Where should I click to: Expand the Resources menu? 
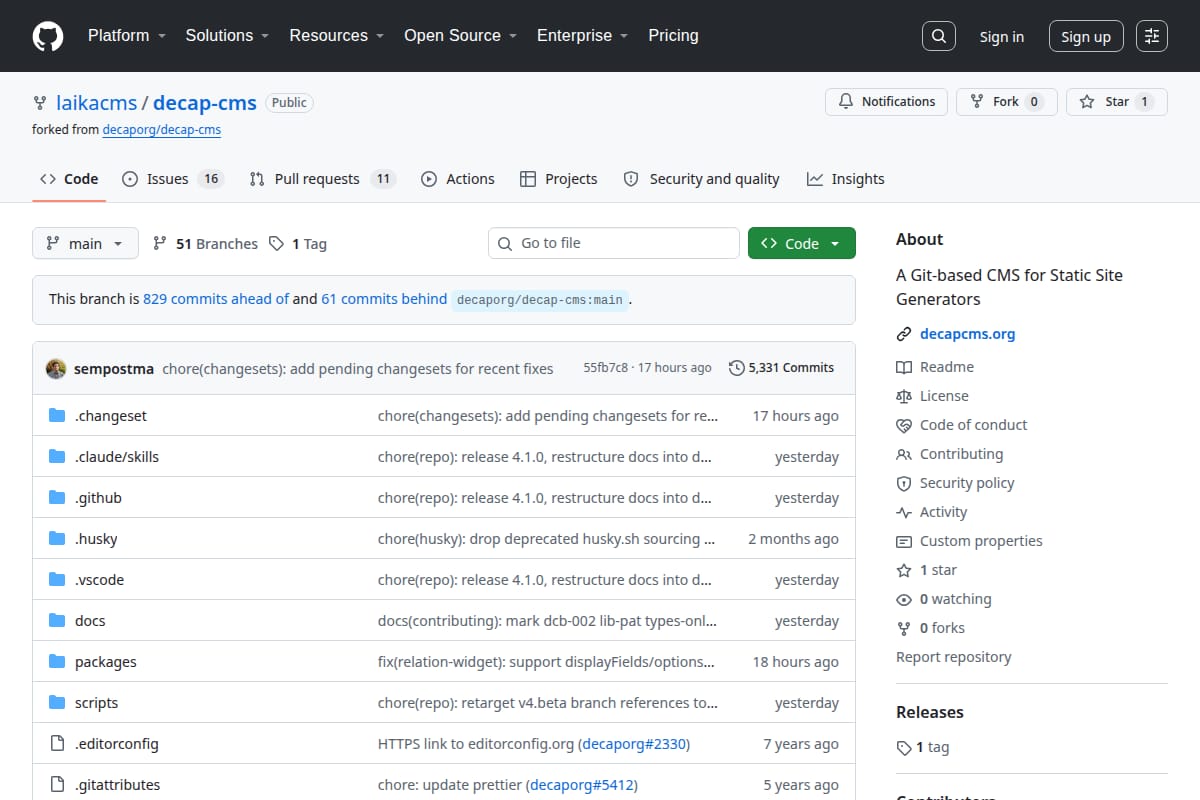337,36
